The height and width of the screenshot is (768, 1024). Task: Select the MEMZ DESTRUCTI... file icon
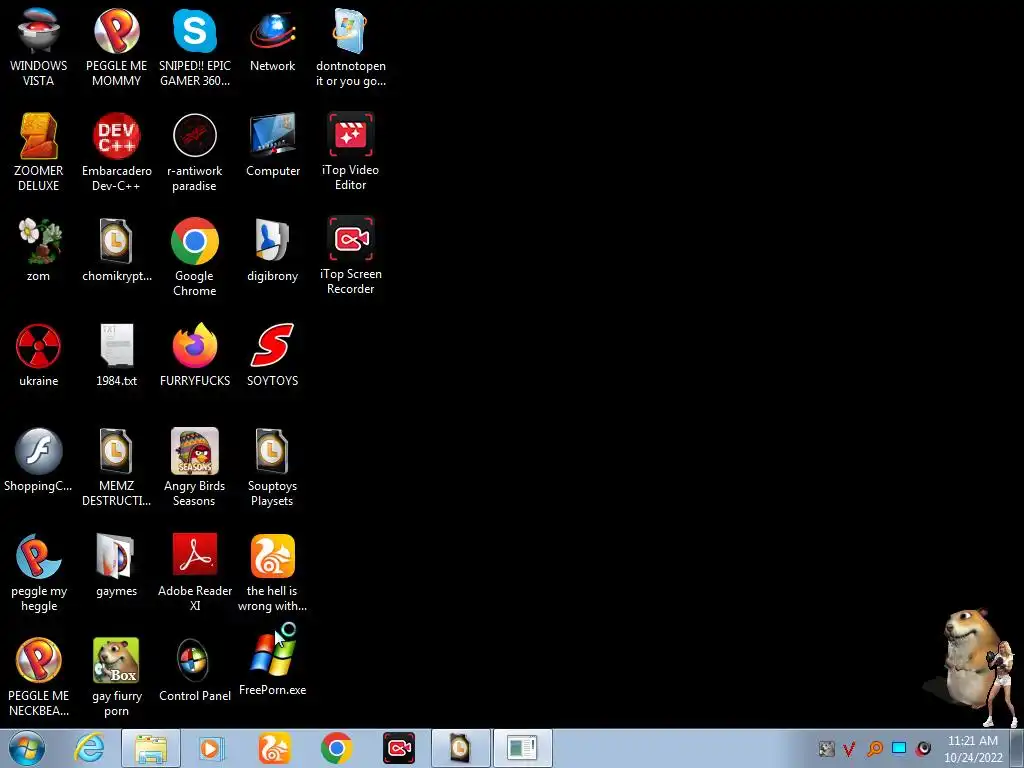[116, 468]
